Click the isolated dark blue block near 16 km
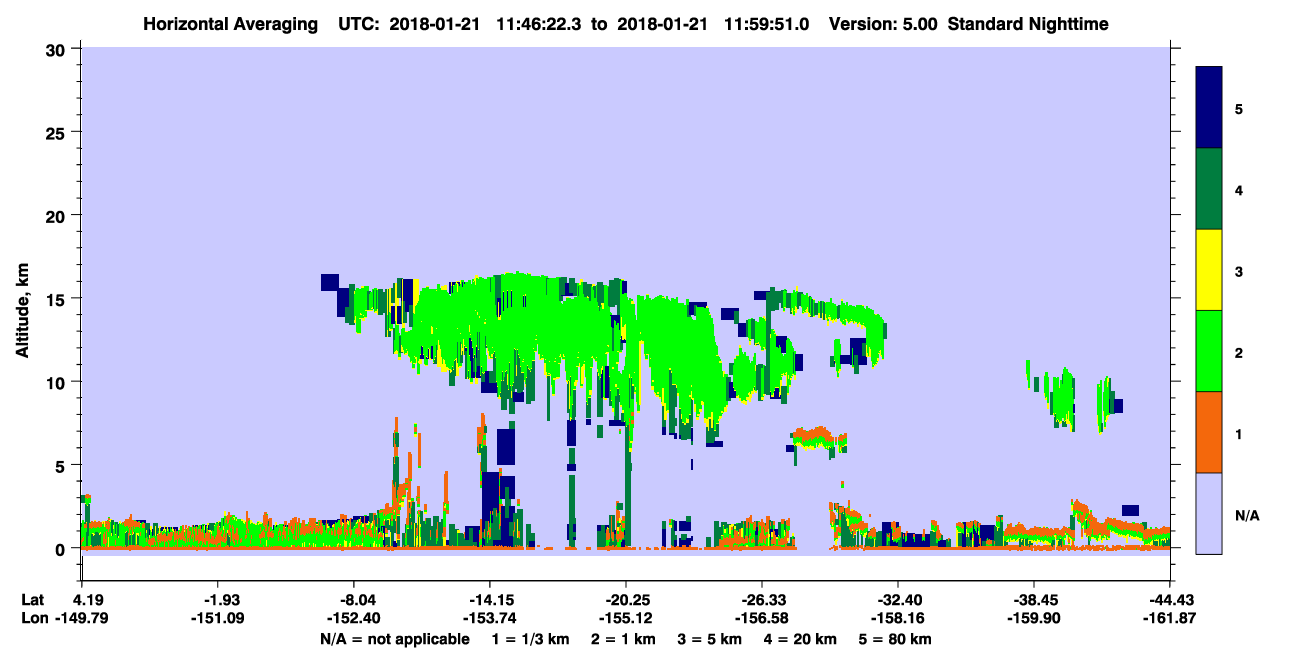This screenshot has width=1300, height=667. (x=331, y=282)
